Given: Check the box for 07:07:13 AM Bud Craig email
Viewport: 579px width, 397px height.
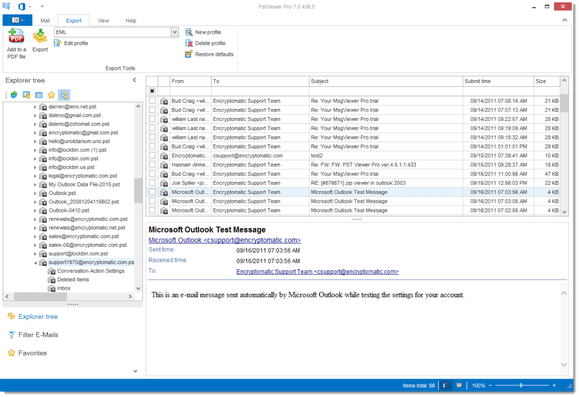Looking at the screenshot, I should pyautogui.click(x=152, y=110).
